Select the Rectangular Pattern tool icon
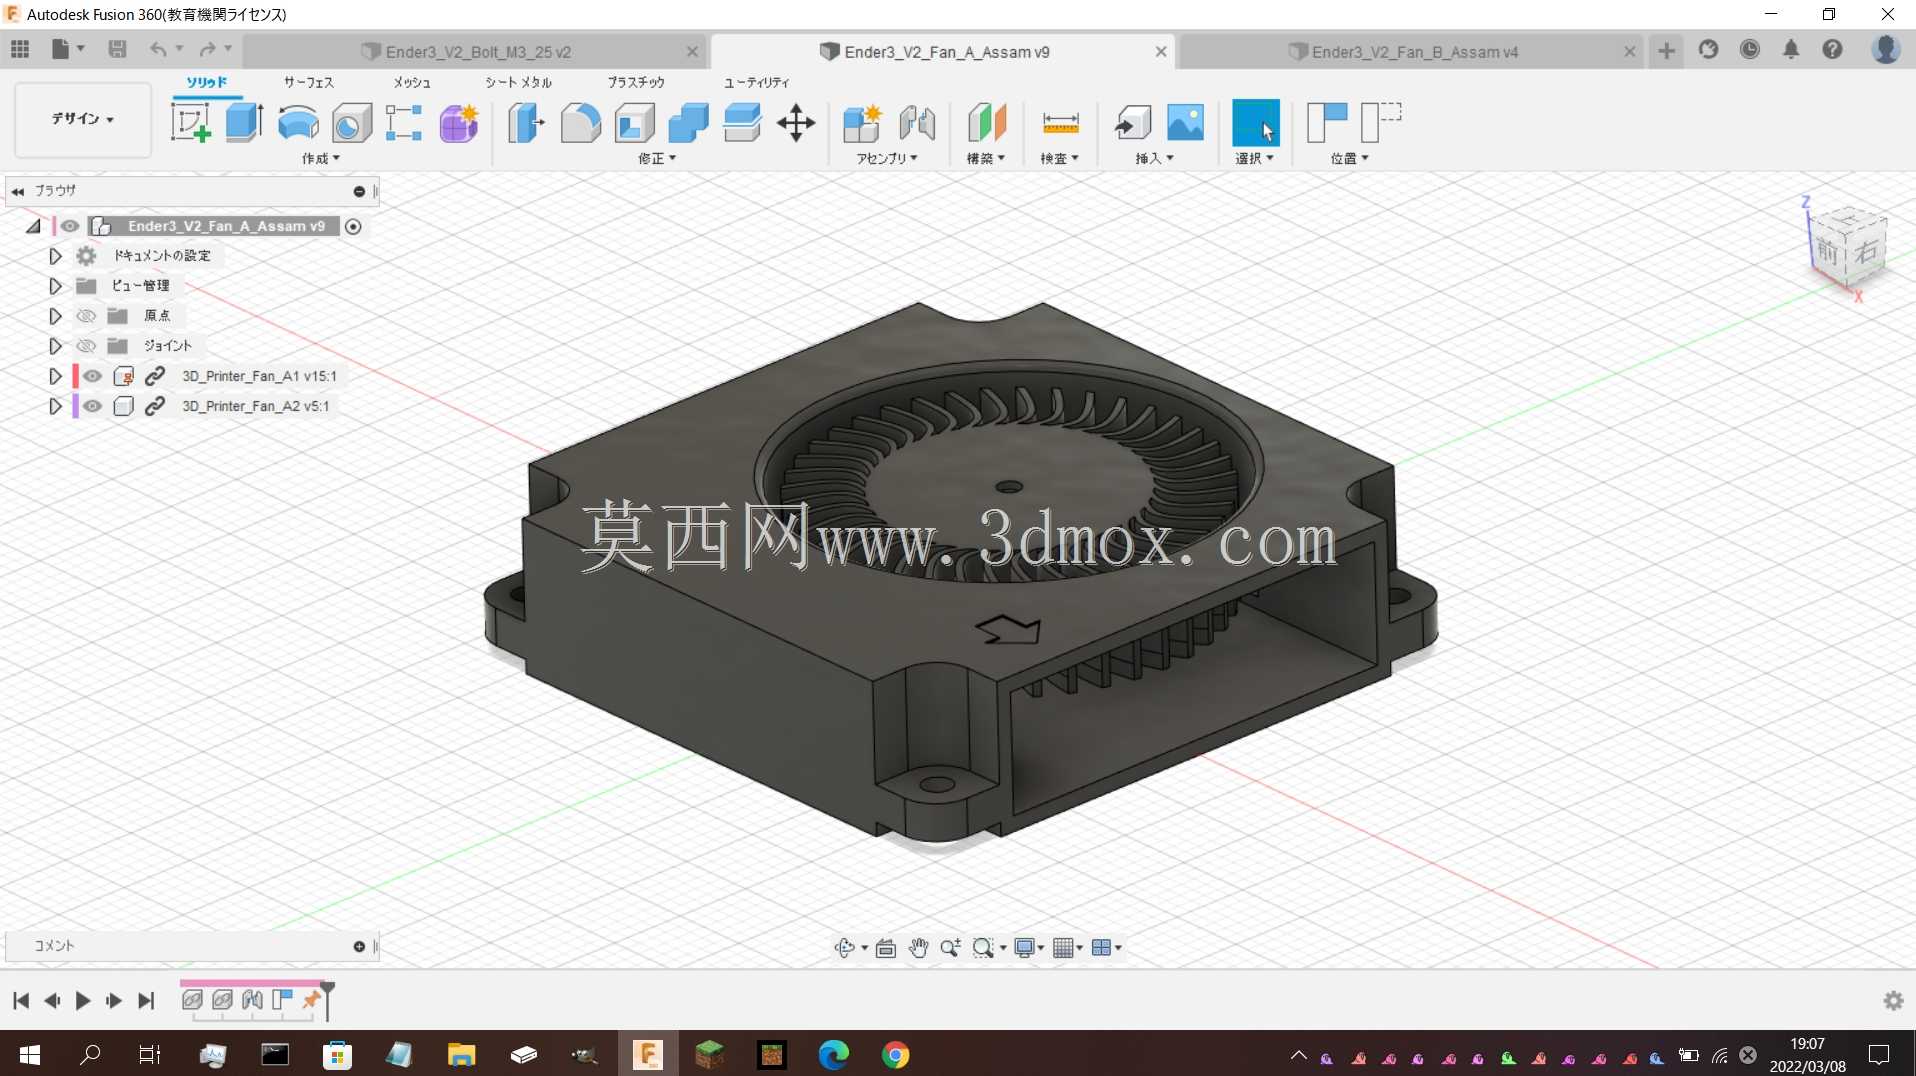 [404, 123]
